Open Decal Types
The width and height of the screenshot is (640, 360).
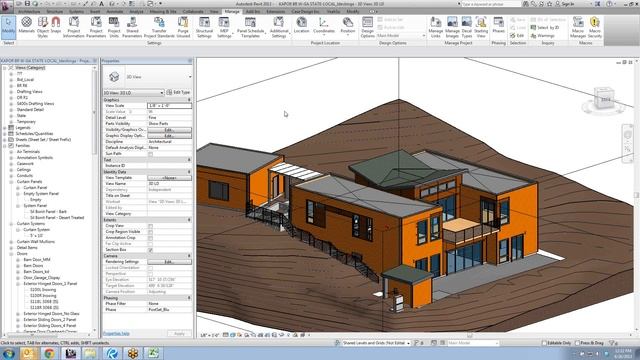pos(467,27)
